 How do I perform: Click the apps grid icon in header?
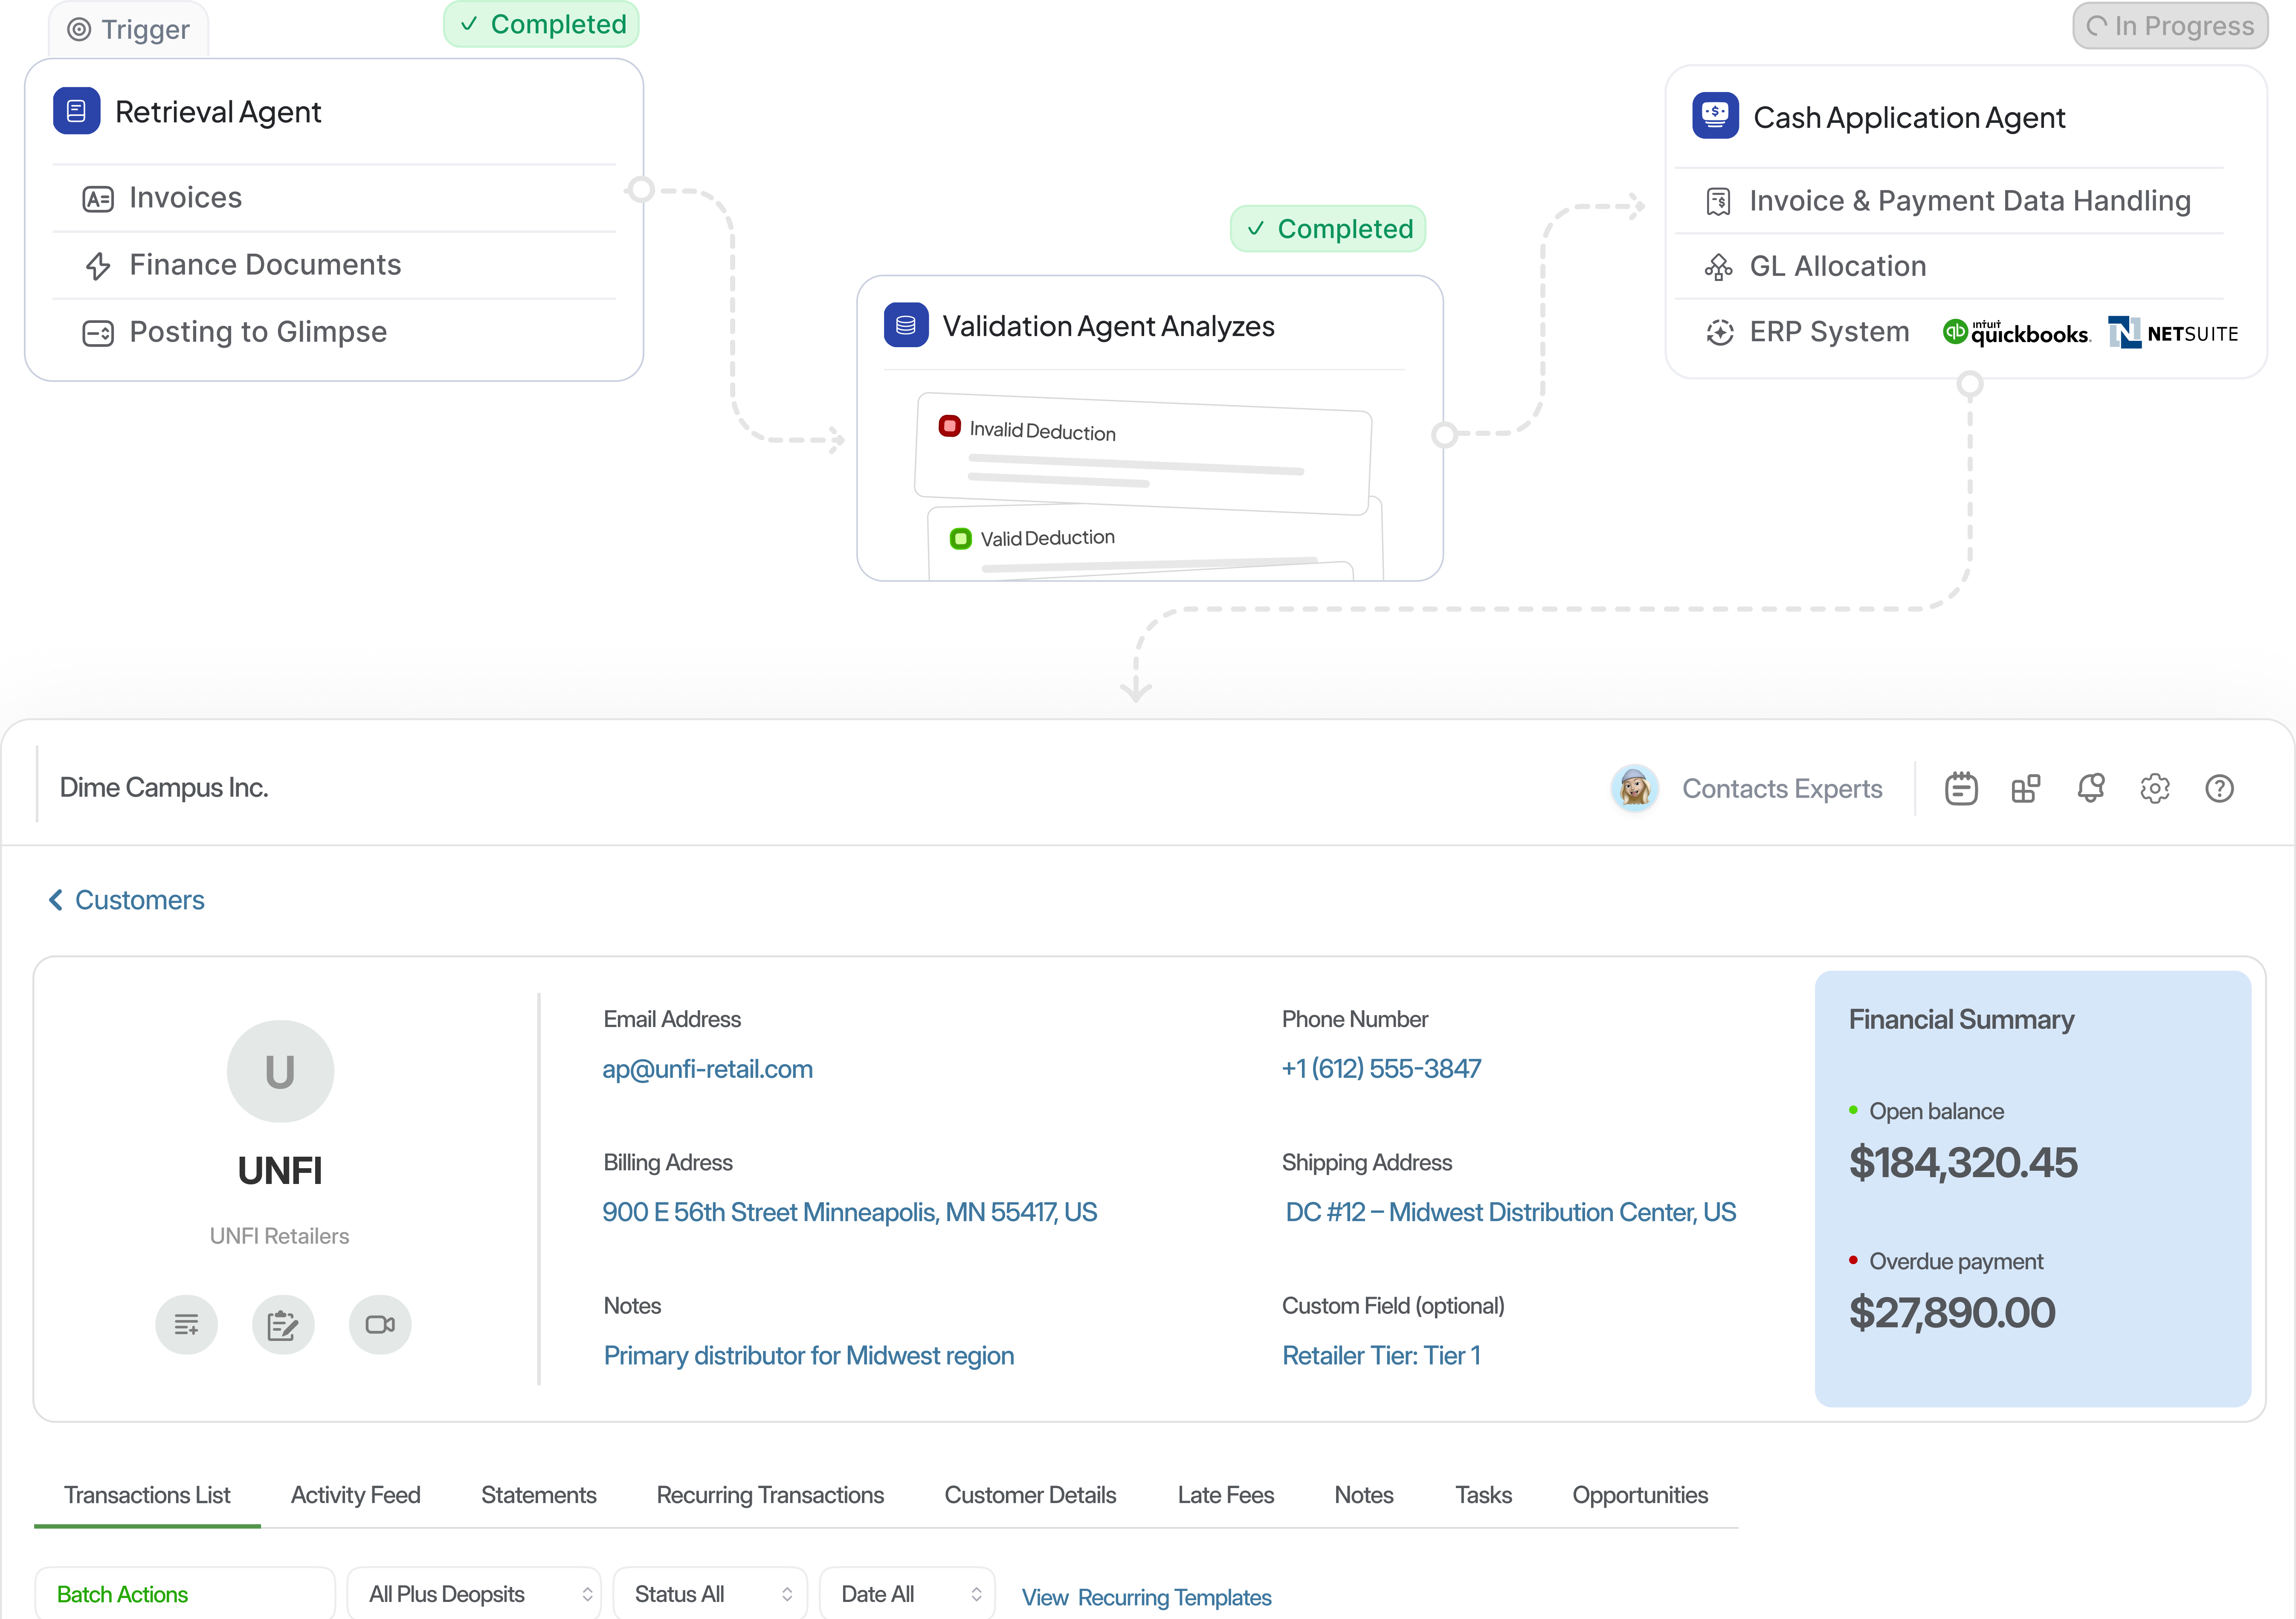(2025, 789)
